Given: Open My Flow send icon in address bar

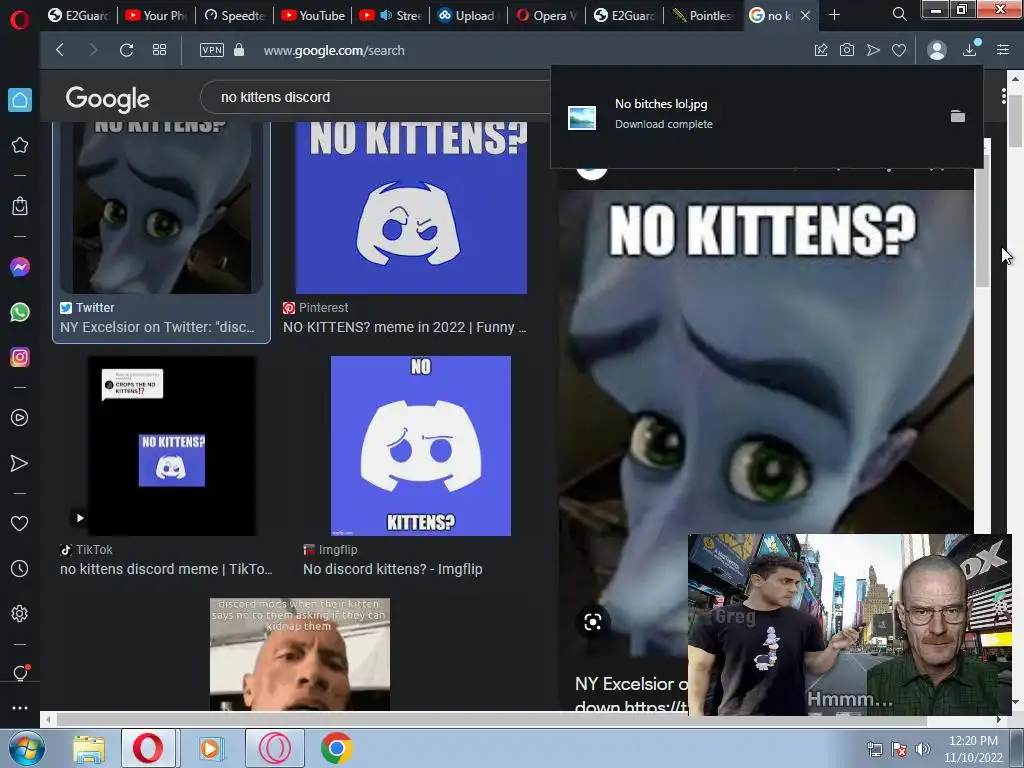Looking at the screenshot, I should (x=873, y=50).
